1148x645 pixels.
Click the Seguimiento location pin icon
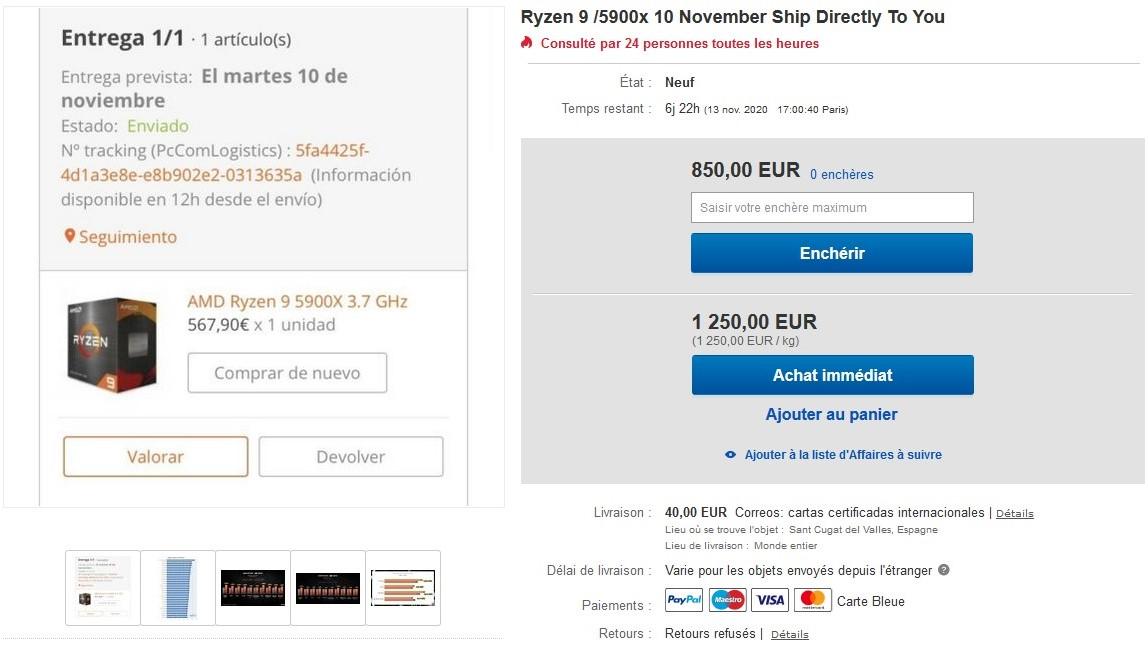click(69, 236)
